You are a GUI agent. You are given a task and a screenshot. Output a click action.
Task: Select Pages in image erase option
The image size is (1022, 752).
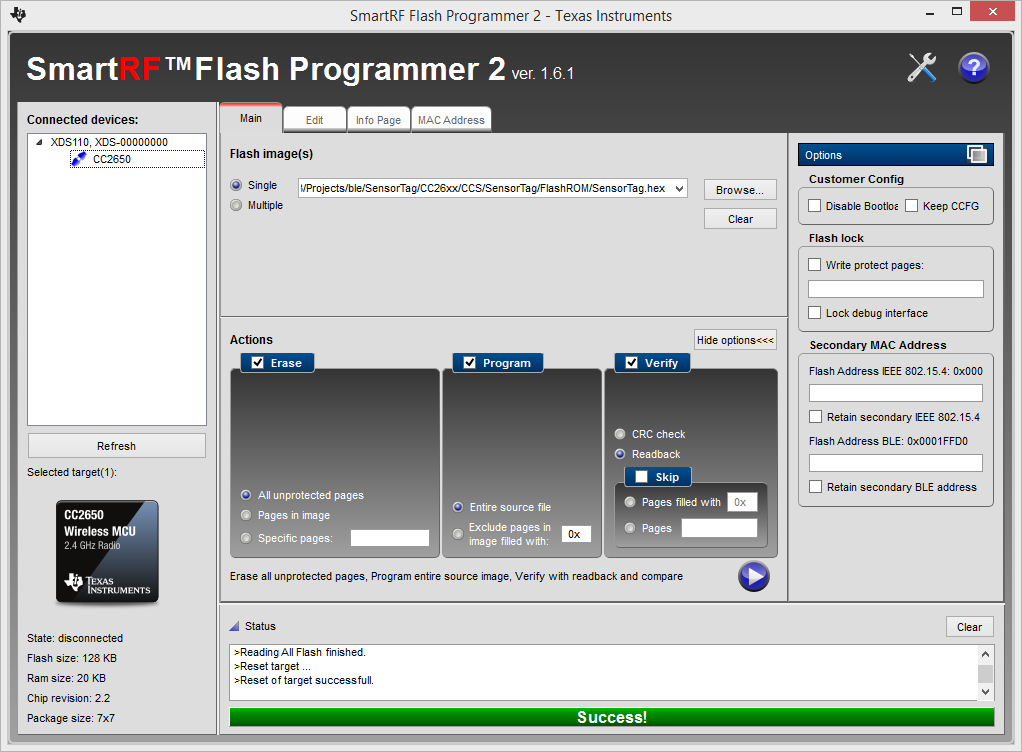[246, 515]
